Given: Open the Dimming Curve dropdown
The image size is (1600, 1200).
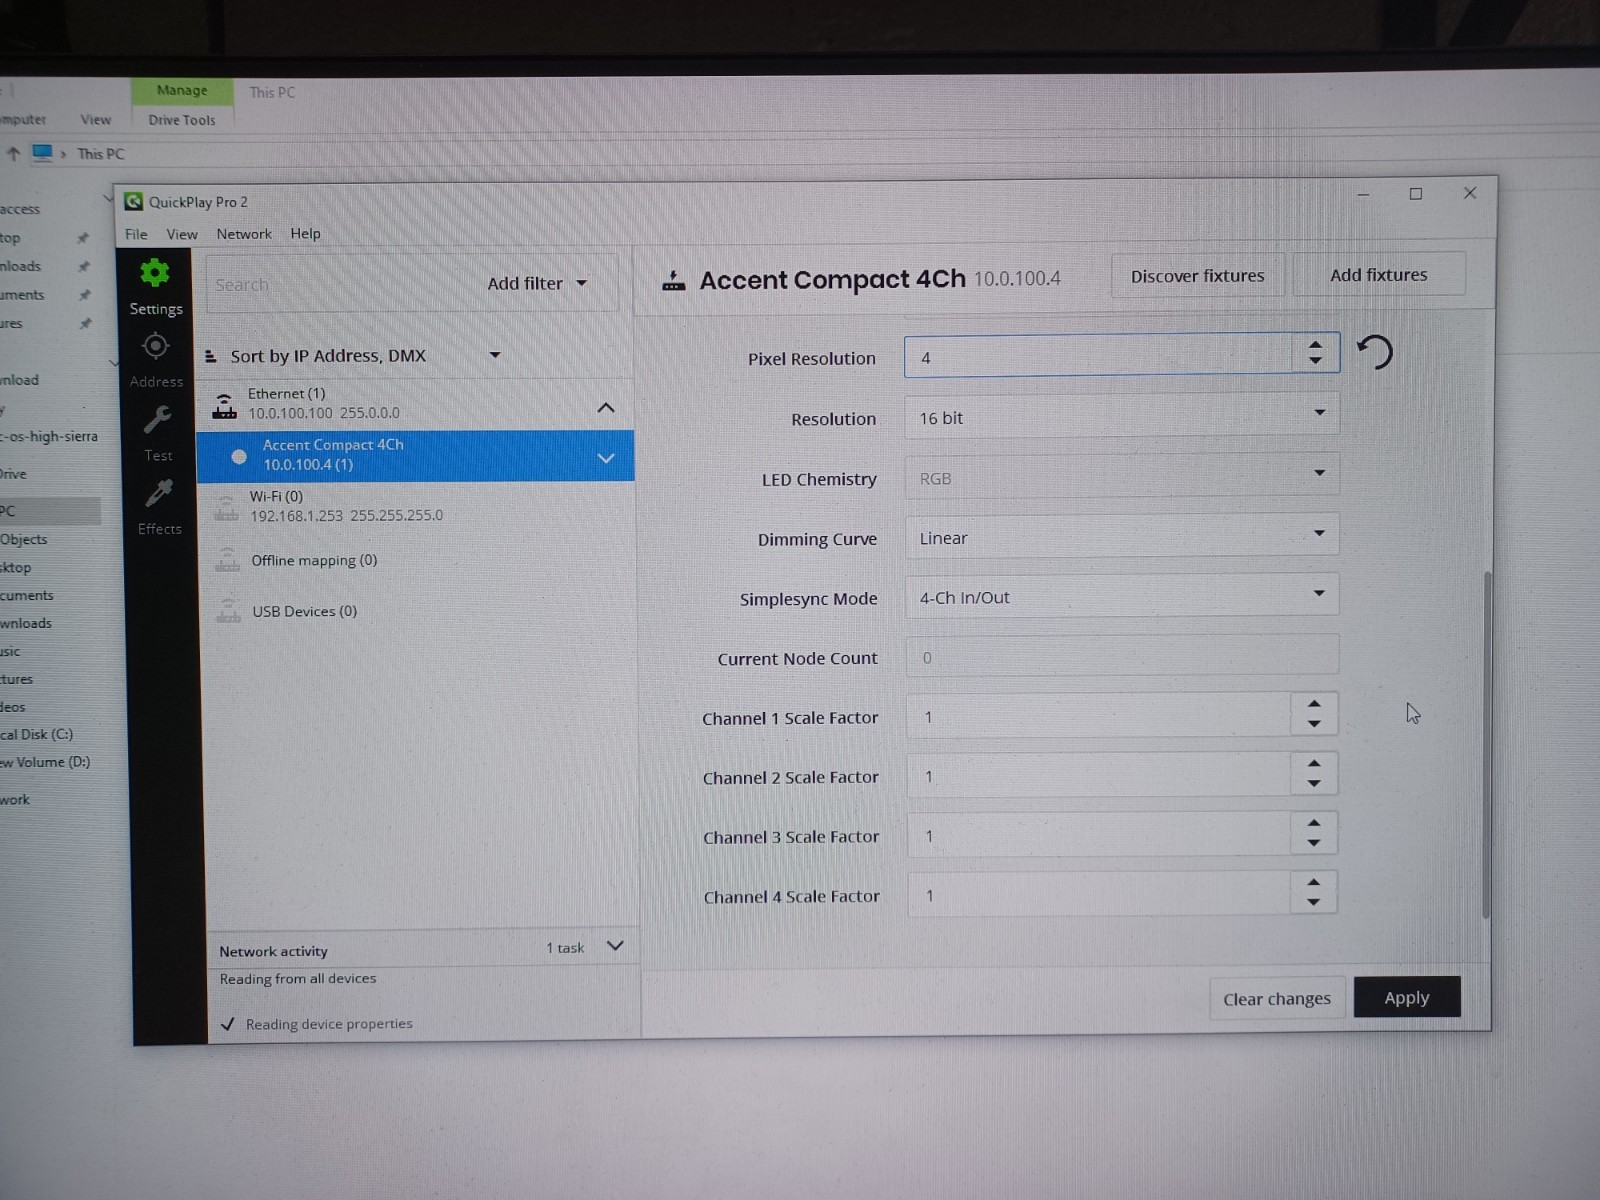Looking at the screenshot, I should [1122, 538].
